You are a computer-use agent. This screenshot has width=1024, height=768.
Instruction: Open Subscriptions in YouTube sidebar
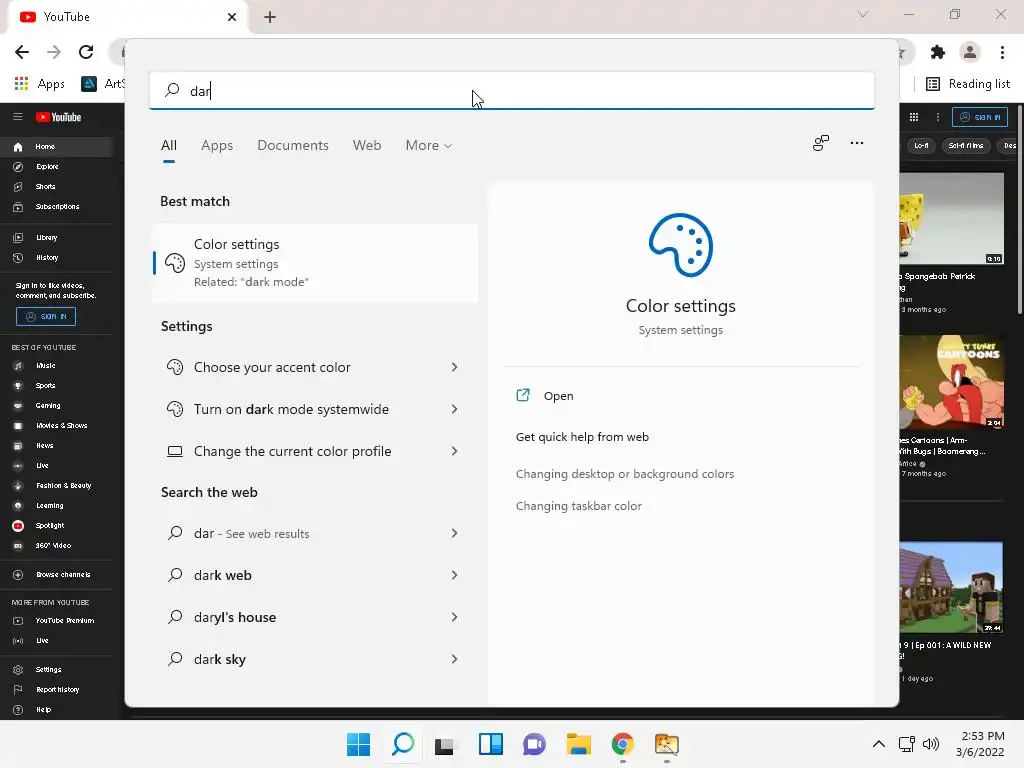56,206
